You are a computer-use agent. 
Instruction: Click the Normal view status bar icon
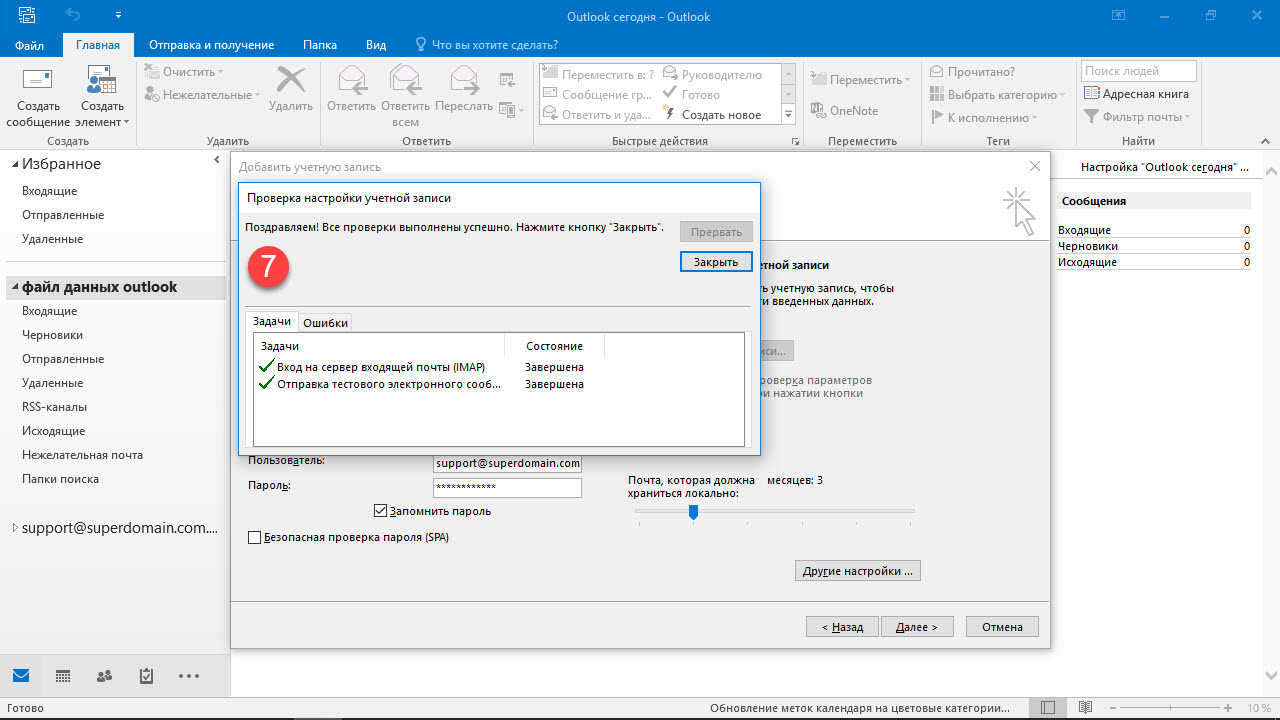(x=1046, y=708)
